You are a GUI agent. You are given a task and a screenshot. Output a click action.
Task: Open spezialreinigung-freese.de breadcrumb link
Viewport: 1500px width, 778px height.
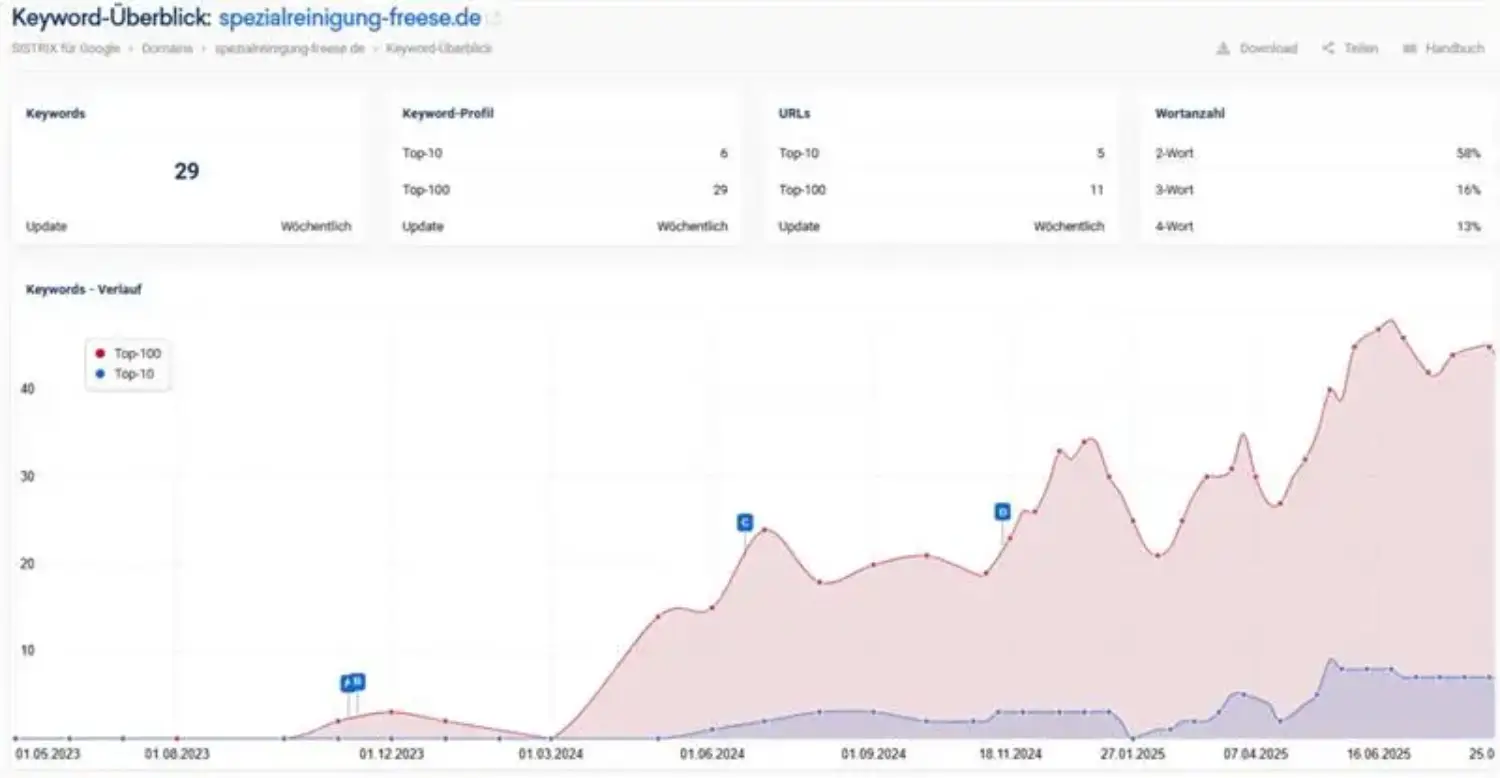[x=289, y=48]
